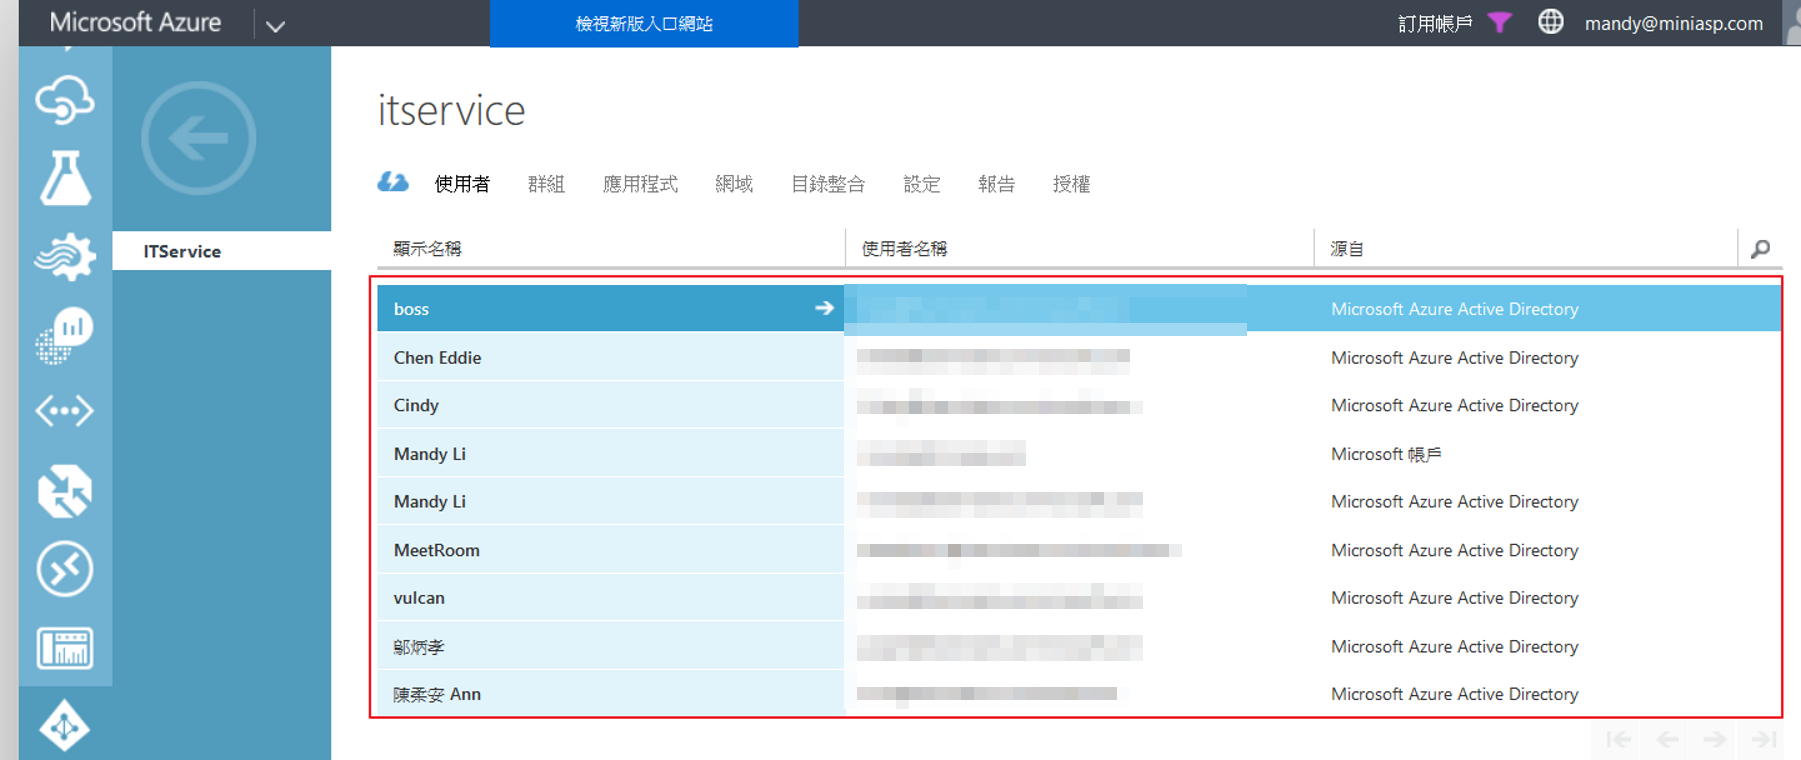Go to next page of user list

click(1715, 739)
